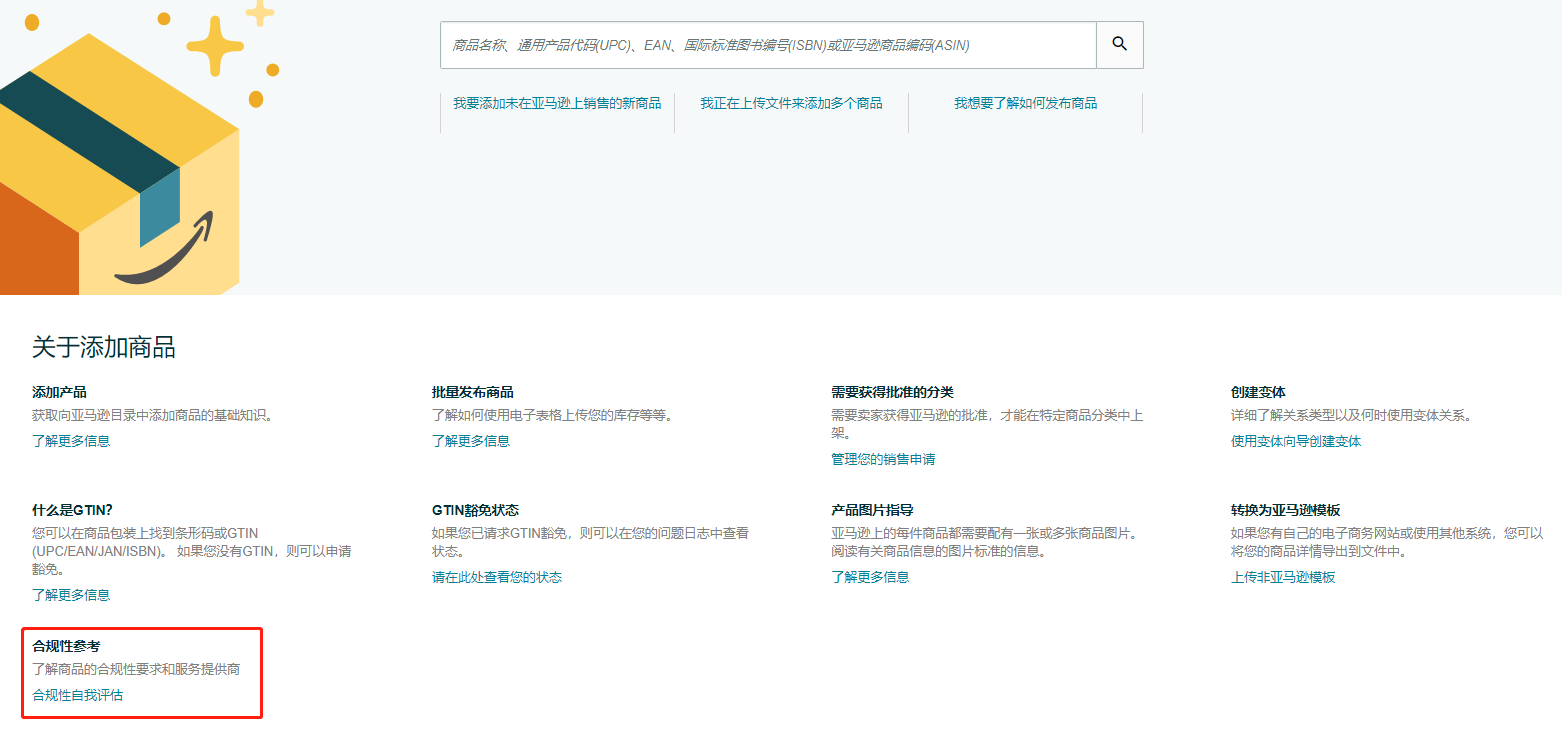The image size is (1562, 729).
Task: Click the '创建变体' section title
Action: tap(1258, 392)
